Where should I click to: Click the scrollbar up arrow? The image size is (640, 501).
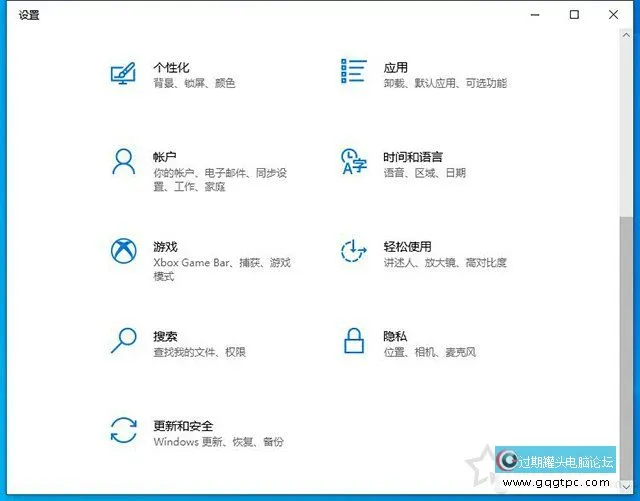[x=626, y=36]
